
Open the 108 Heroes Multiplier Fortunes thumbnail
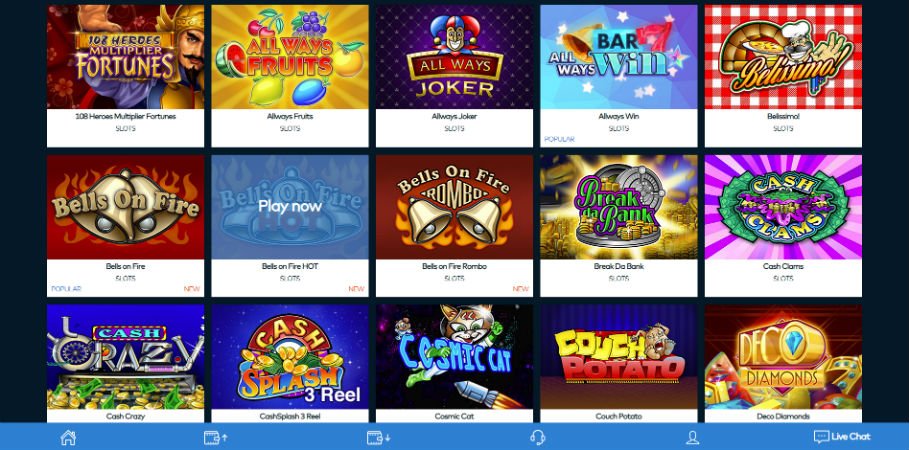125,57
